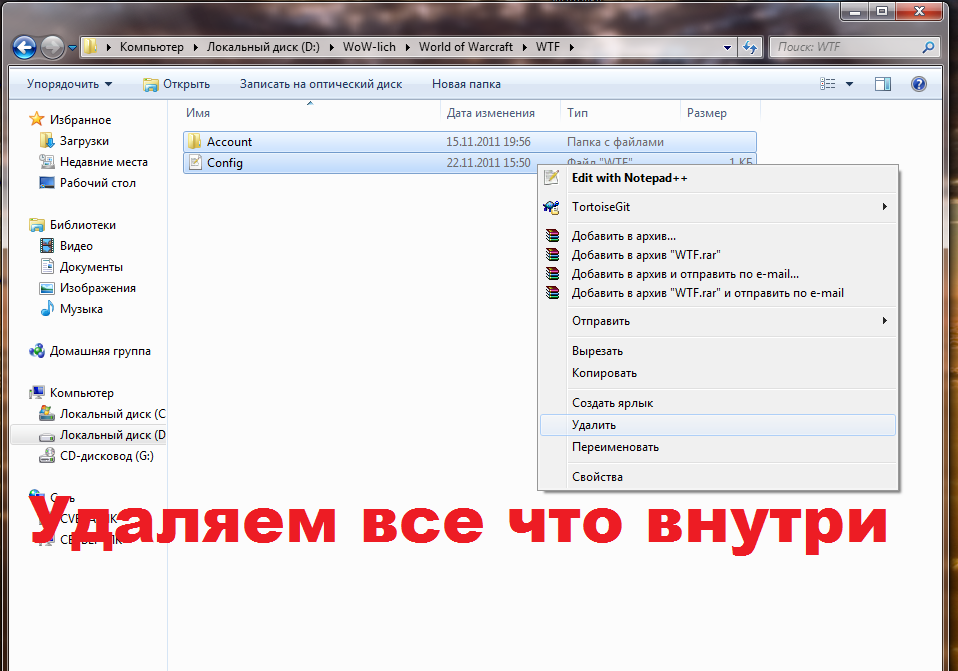958x671 pixels.
Task: Click the folder icon in the address bar
Action: tap(90, 47)
